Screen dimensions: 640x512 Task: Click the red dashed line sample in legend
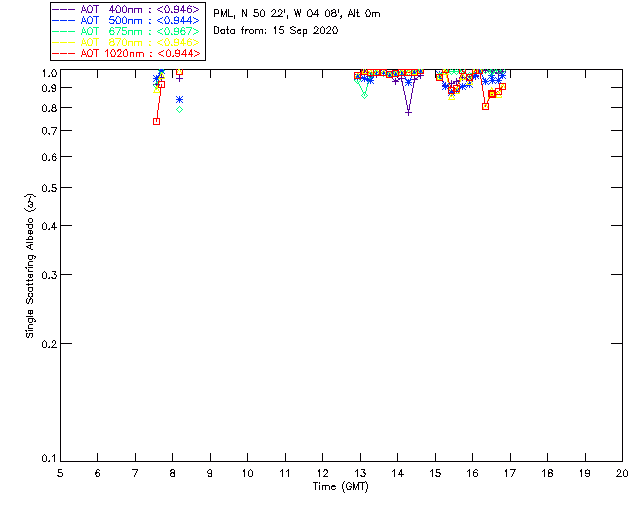click(64, 53)
